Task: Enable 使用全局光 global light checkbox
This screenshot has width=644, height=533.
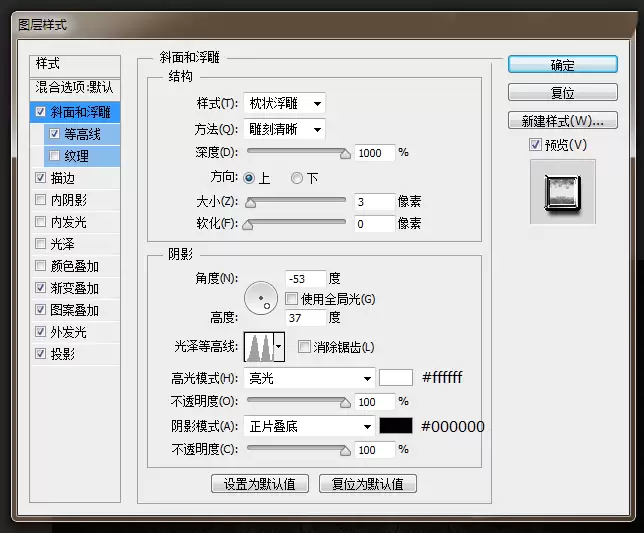Action: pyautogui.click(x=291, y=299)
